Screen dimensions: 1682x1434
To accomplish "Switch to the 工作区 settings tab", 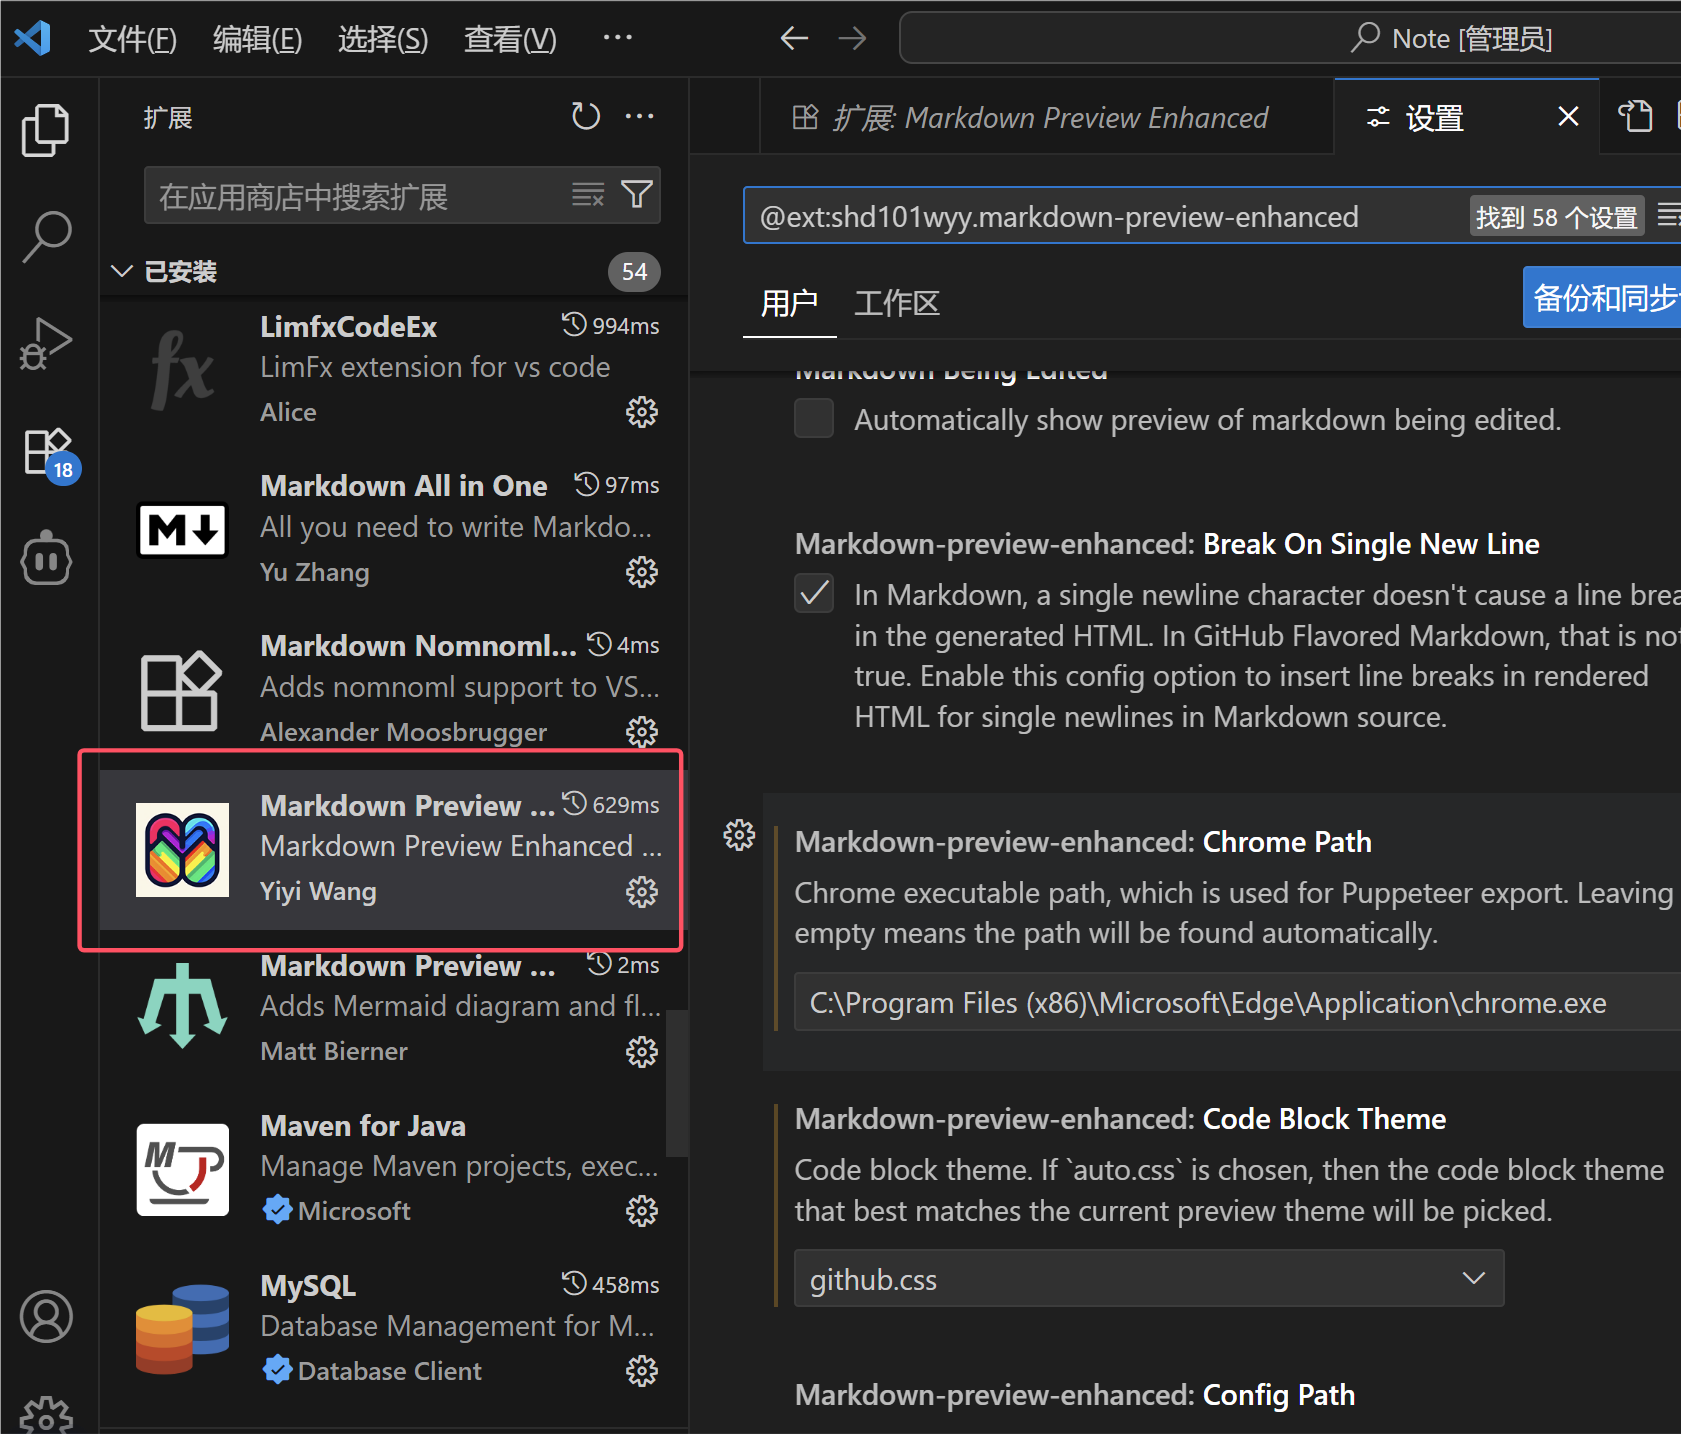I will (x=895, y=303).
